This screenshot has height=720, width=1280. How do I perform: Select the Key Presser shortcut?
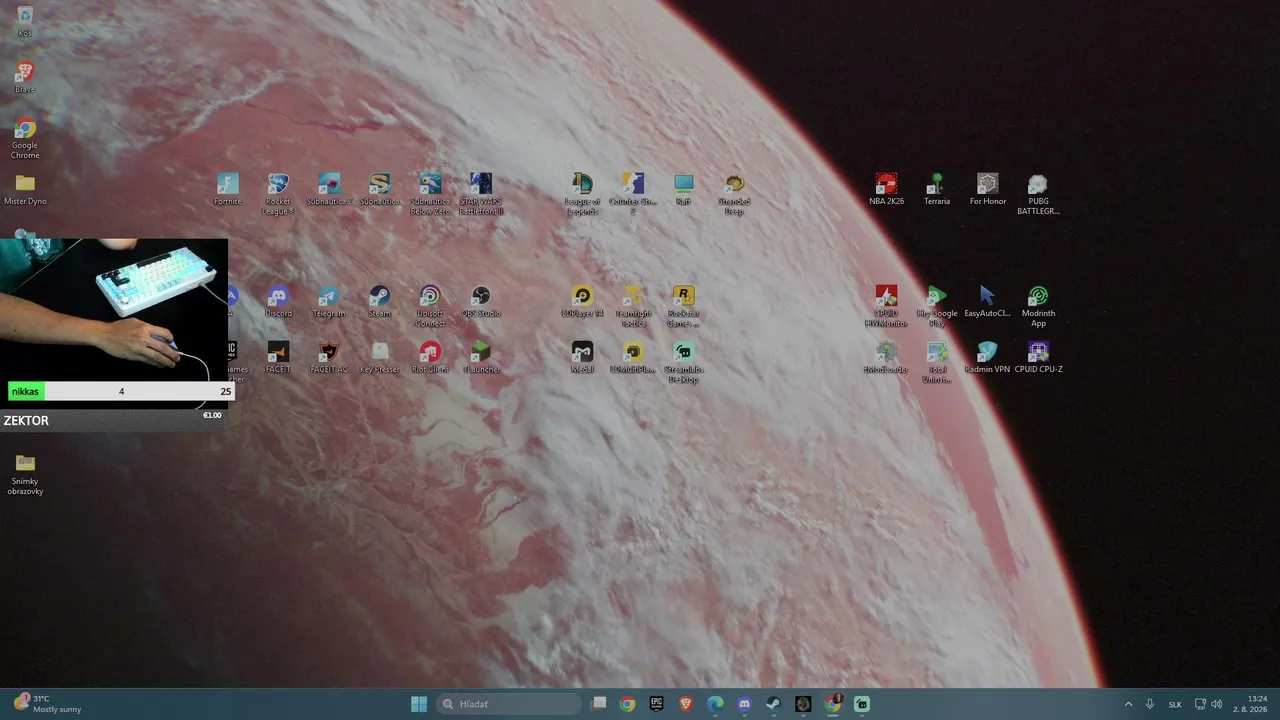pyautogui.click(x=380, y=357)
